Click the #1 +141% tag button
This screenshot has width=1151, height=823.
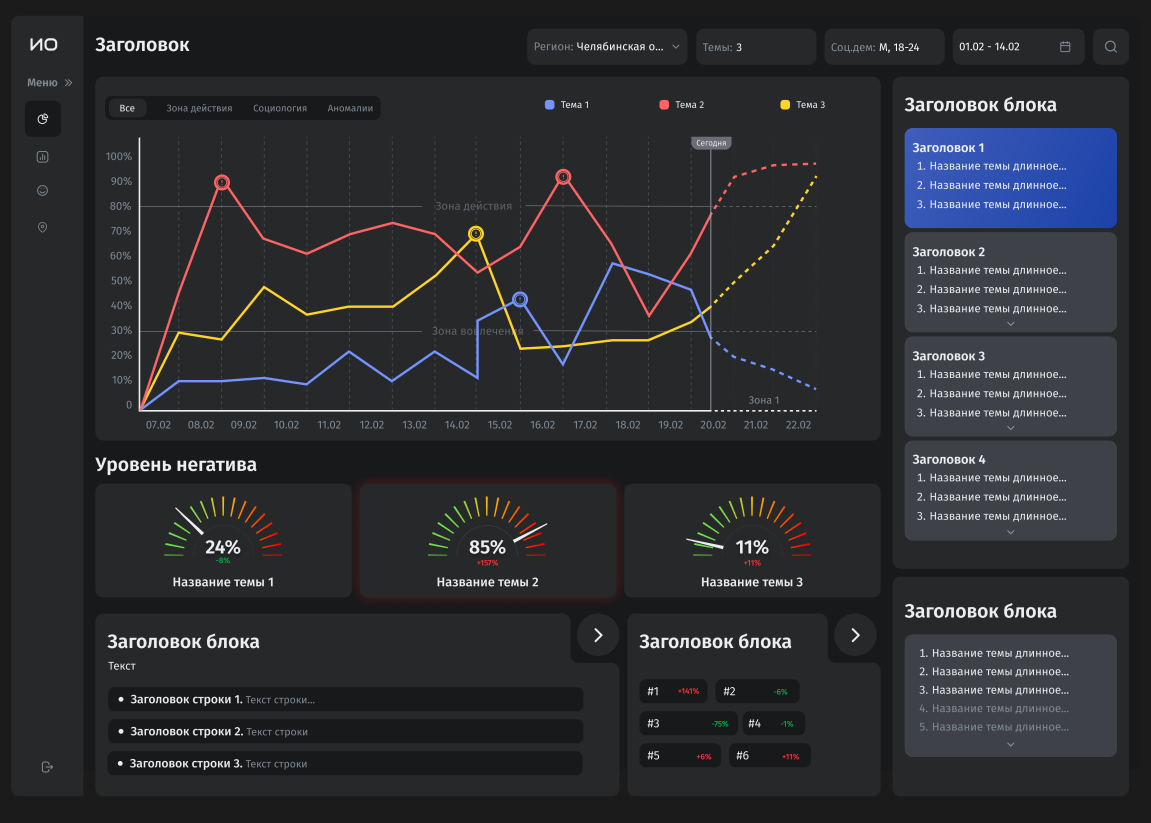(673, 692)
